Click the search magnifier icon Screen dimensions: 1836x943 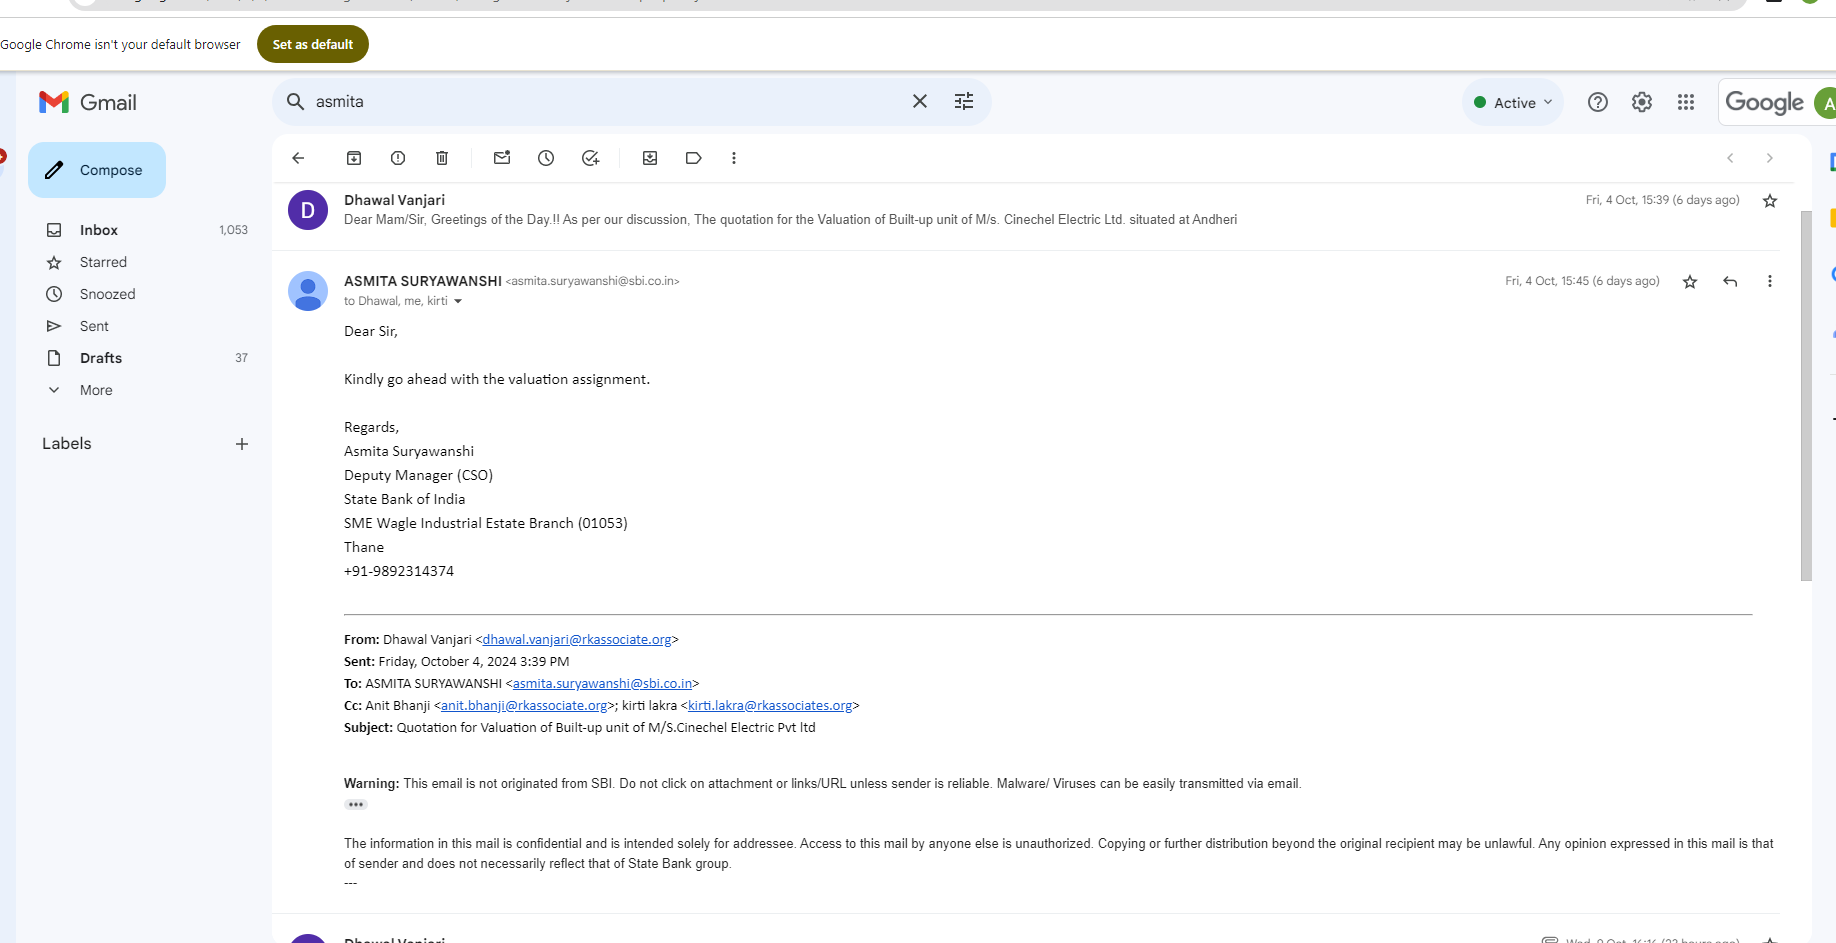(296, 101)
